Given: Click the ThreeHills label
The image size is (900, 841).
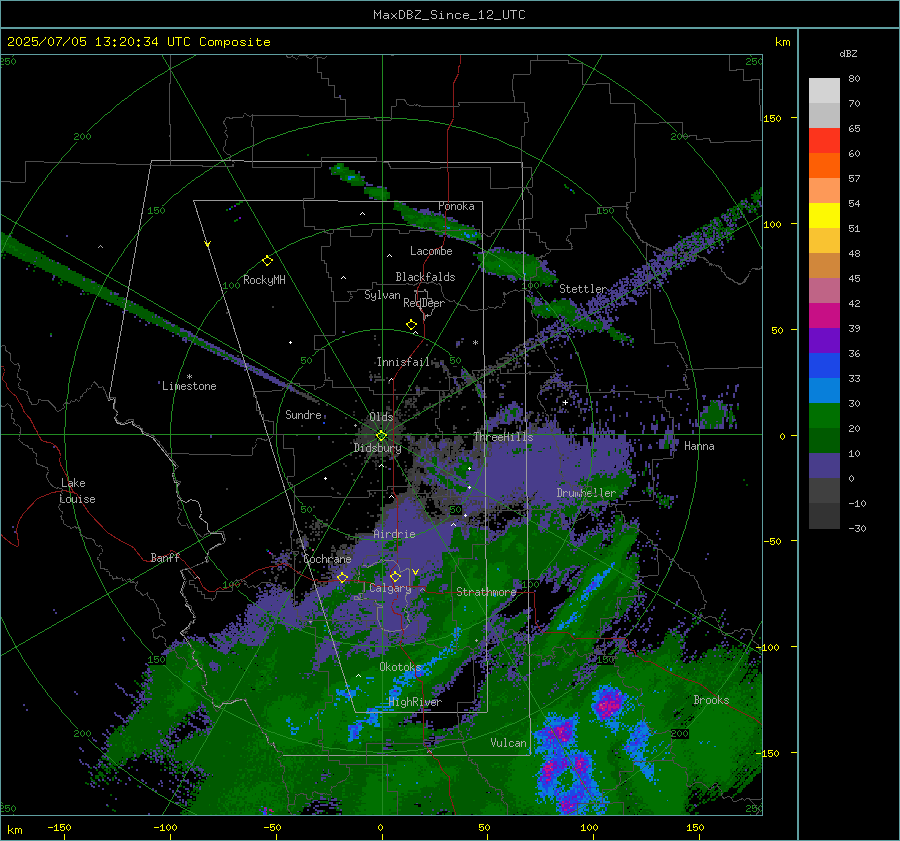Looking at the screenshot, I should tap(503, 437).
